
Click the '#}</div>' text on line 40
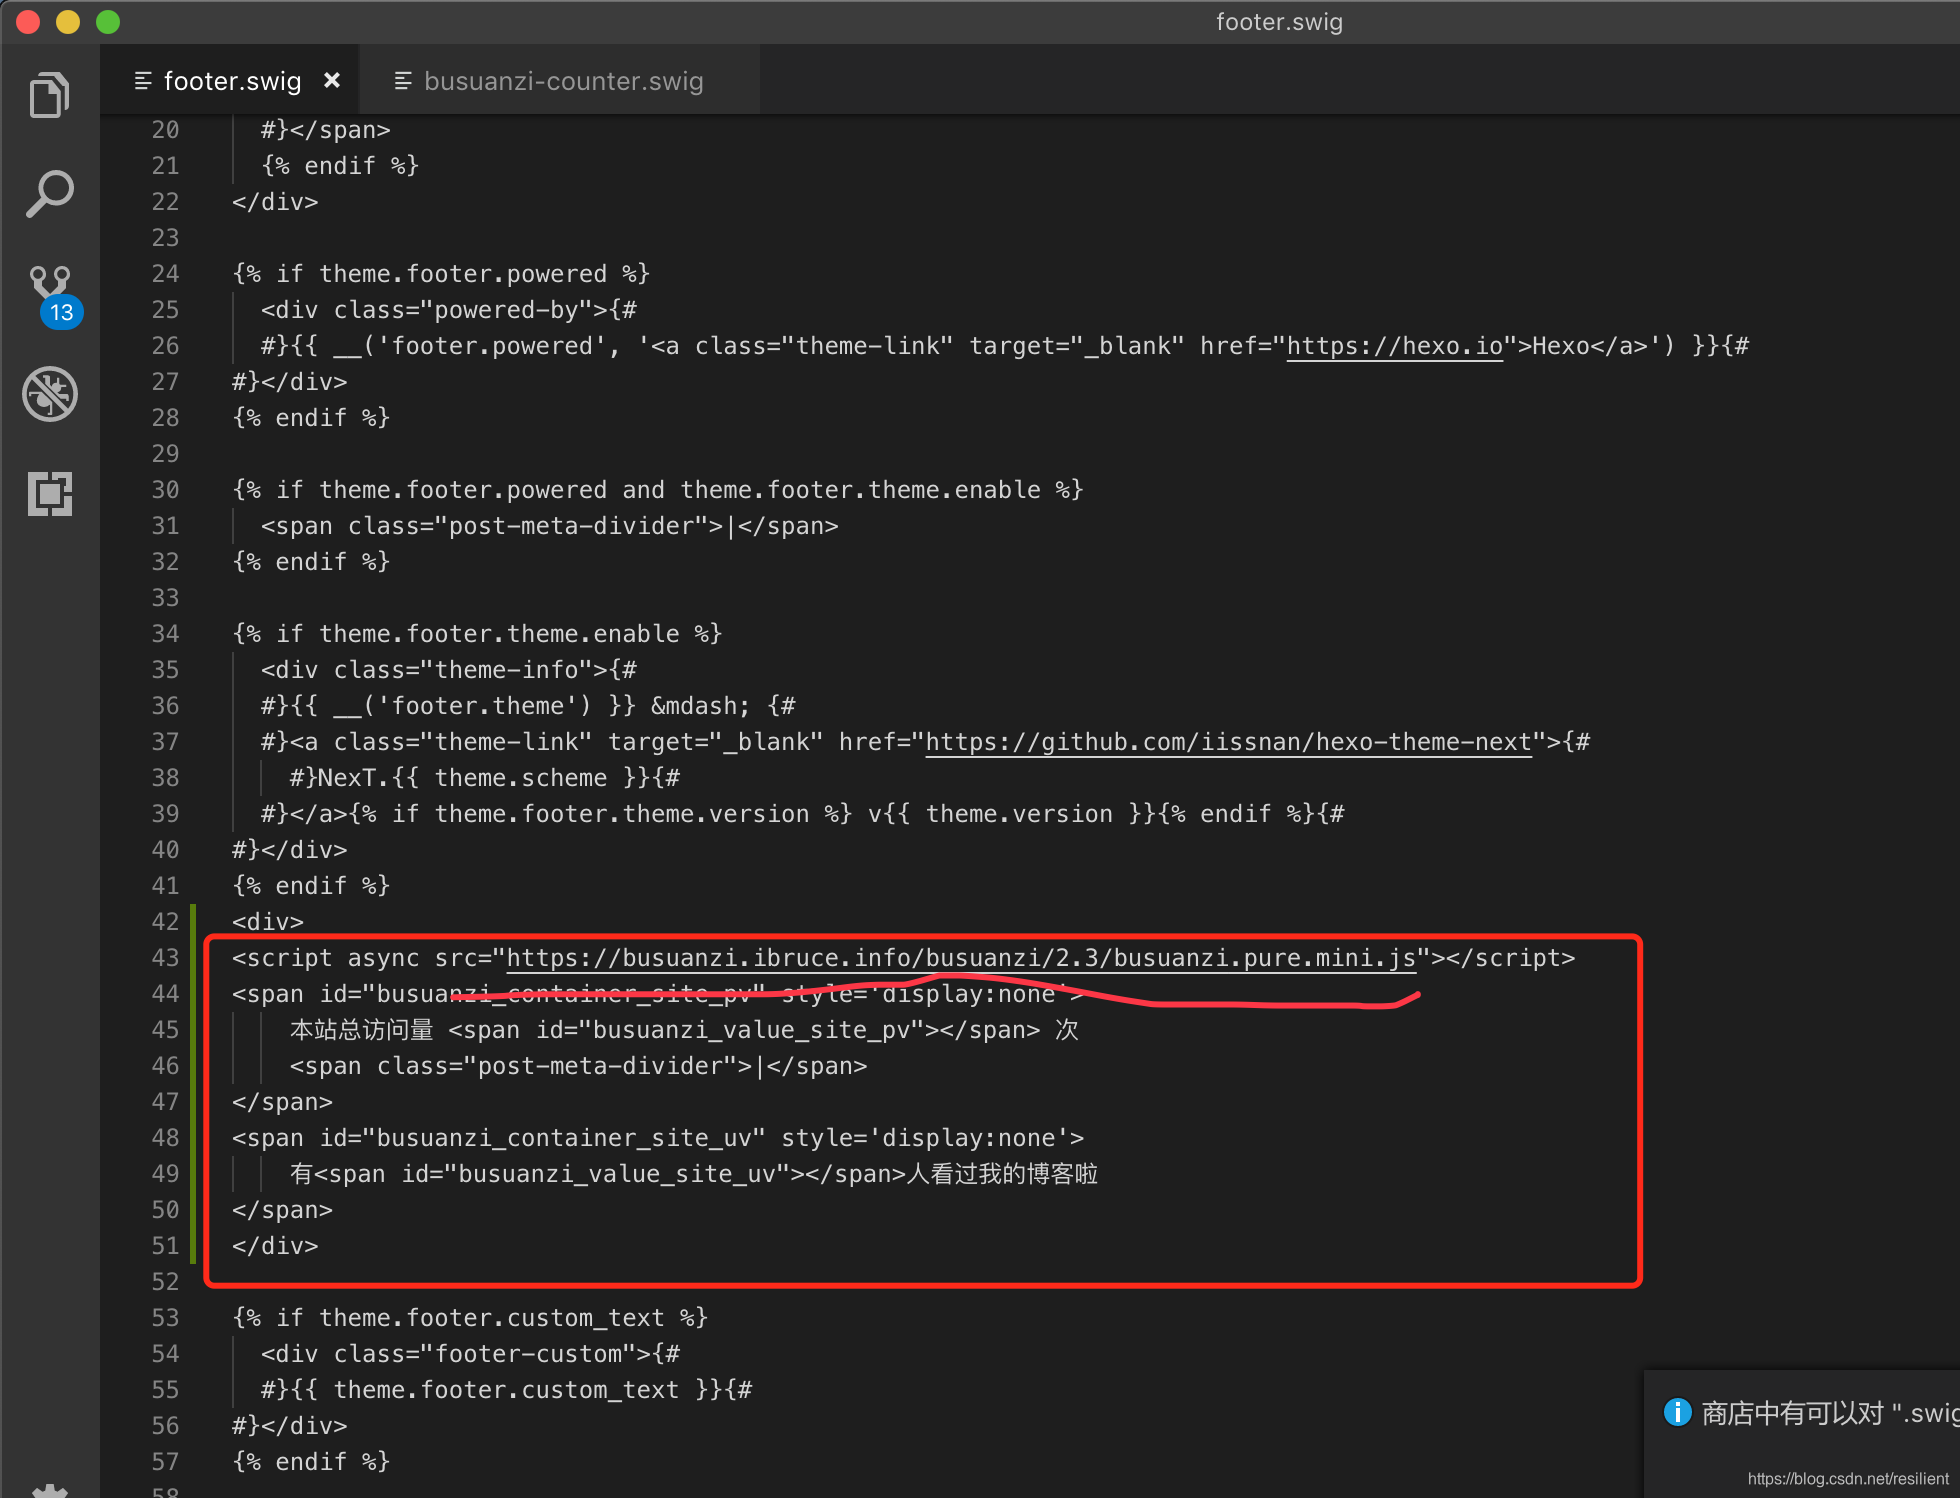tap(290, 850)
